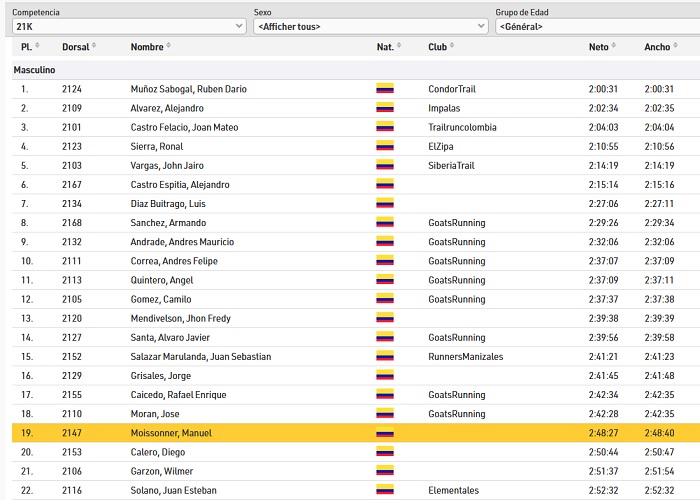Click the flag icon in Moissonner, Manuel row
700x500 pixels.
point(384,433)
